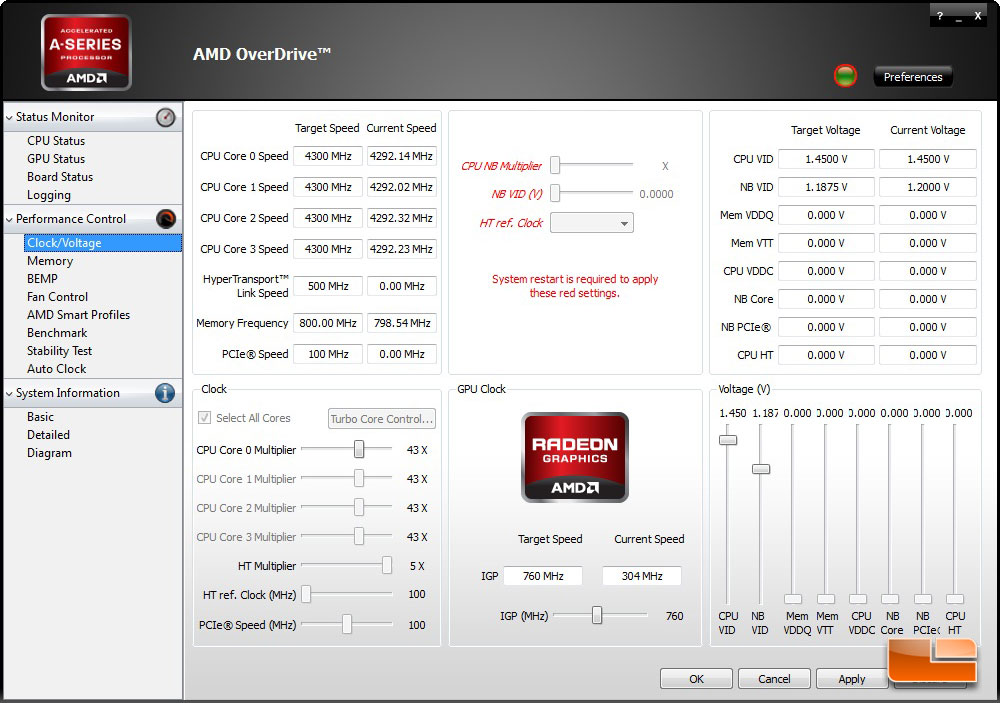Click the OK button
The image size is (1000, 703).
pyautogui.click(x=696, y=679)
